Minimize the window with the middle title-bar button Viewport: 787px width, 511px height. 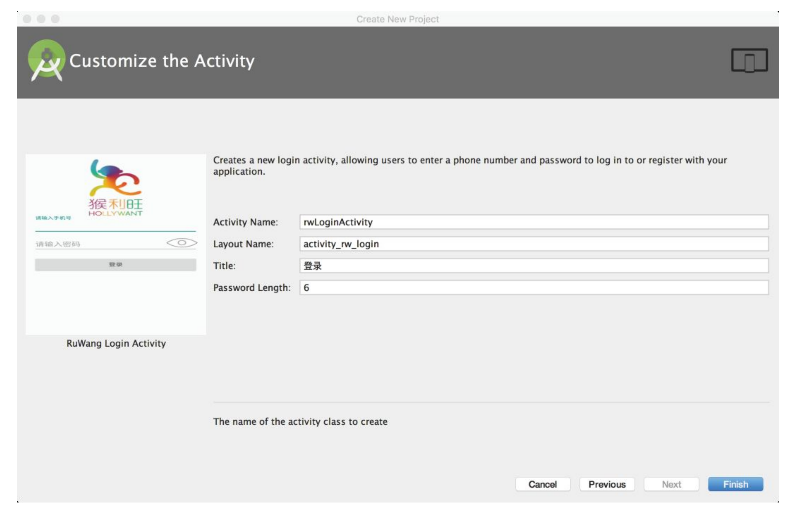point(41,19)
